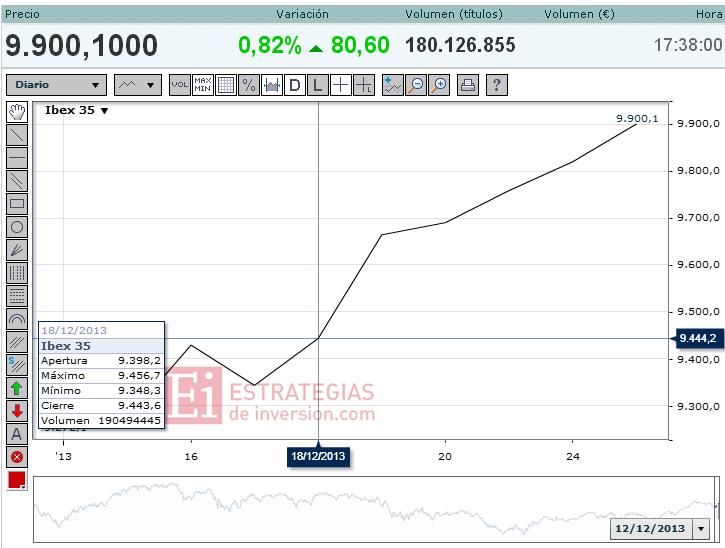The width and height of the screenshot is (725, 548).
Task: Select the horizontal line tool
Action: tap(17, 158)
